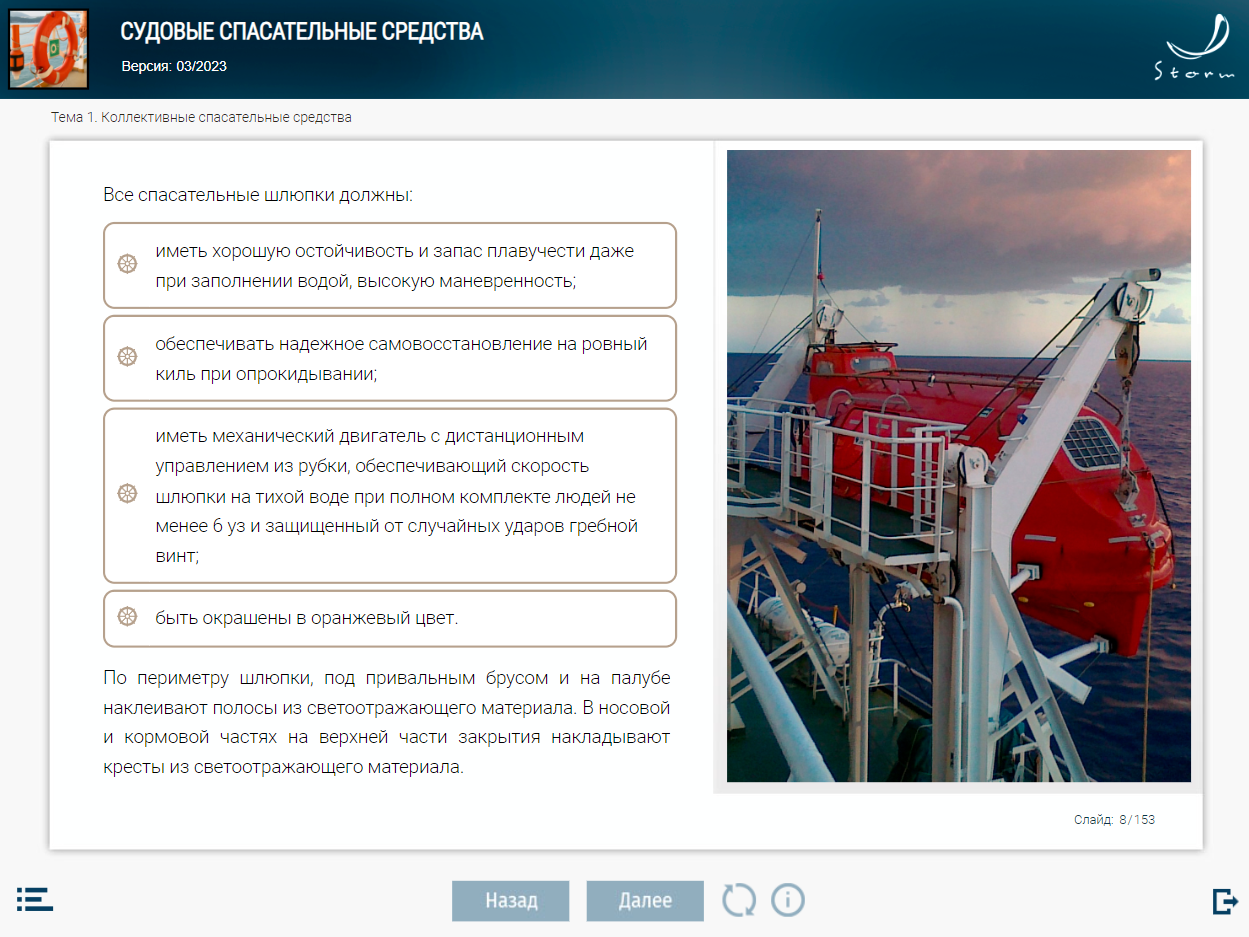Click the title 'СУДОВЫЕ СПАСАТЕЛЬНЫЕ СРЕДСТВА'
Screen dimensions: 1249x937
[x=302, y=32]
